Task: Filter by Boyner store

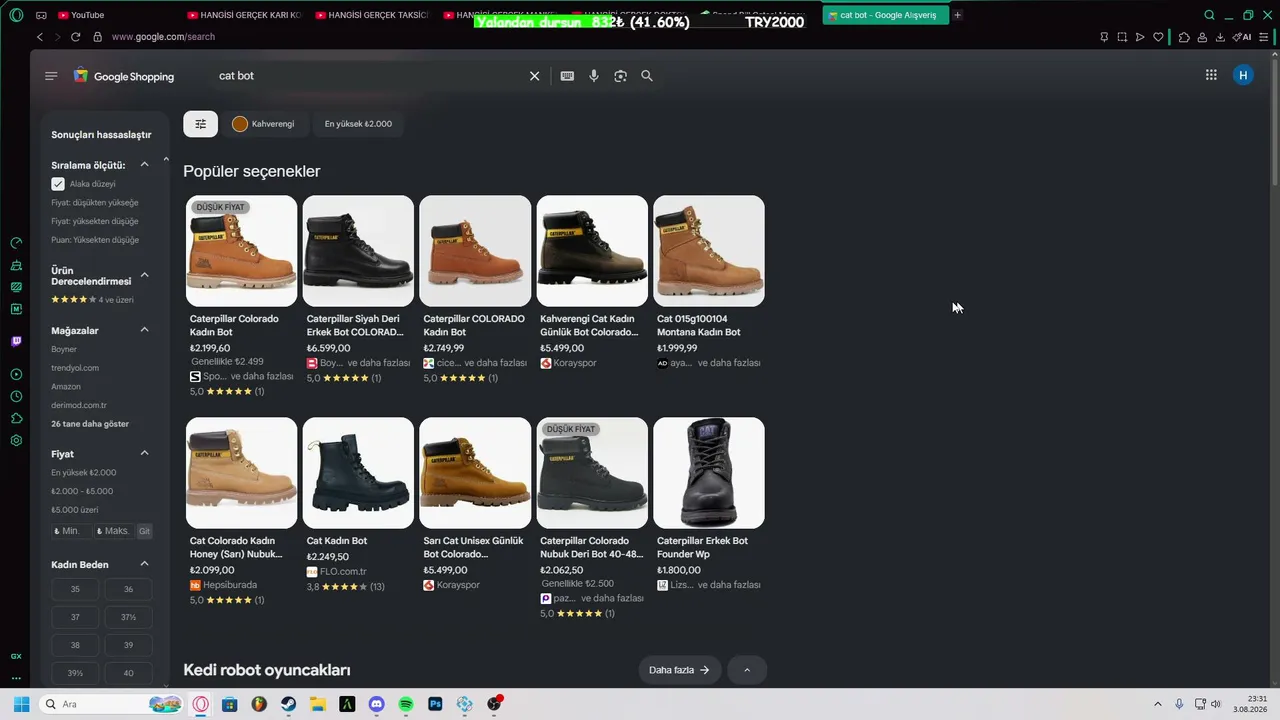Action: tap(64, 349)
